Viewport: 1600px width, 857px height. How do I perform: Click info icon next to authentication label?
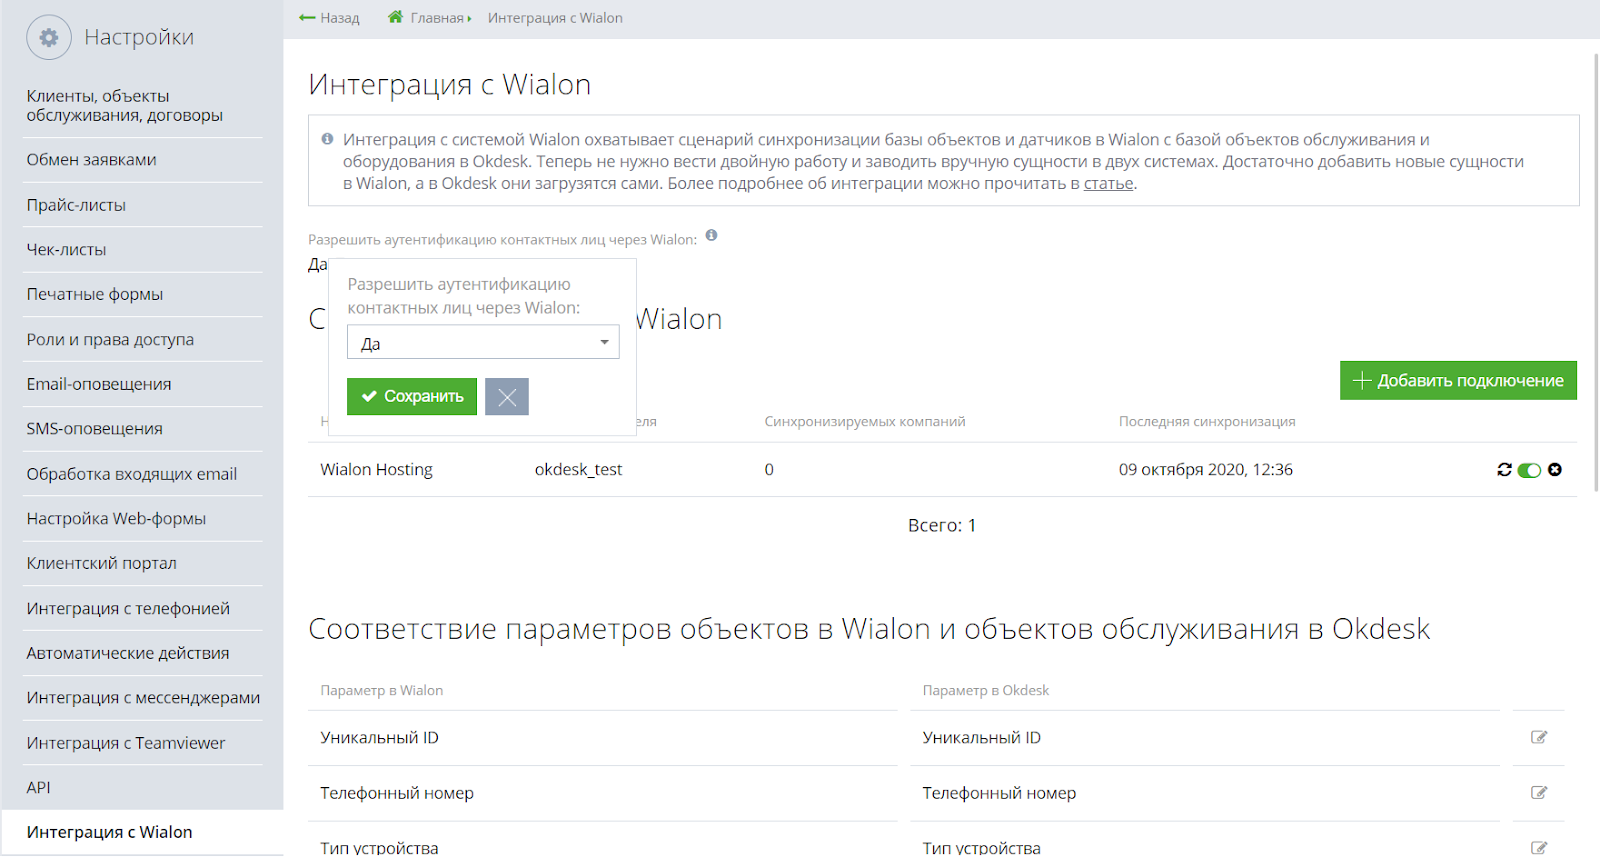711,236
